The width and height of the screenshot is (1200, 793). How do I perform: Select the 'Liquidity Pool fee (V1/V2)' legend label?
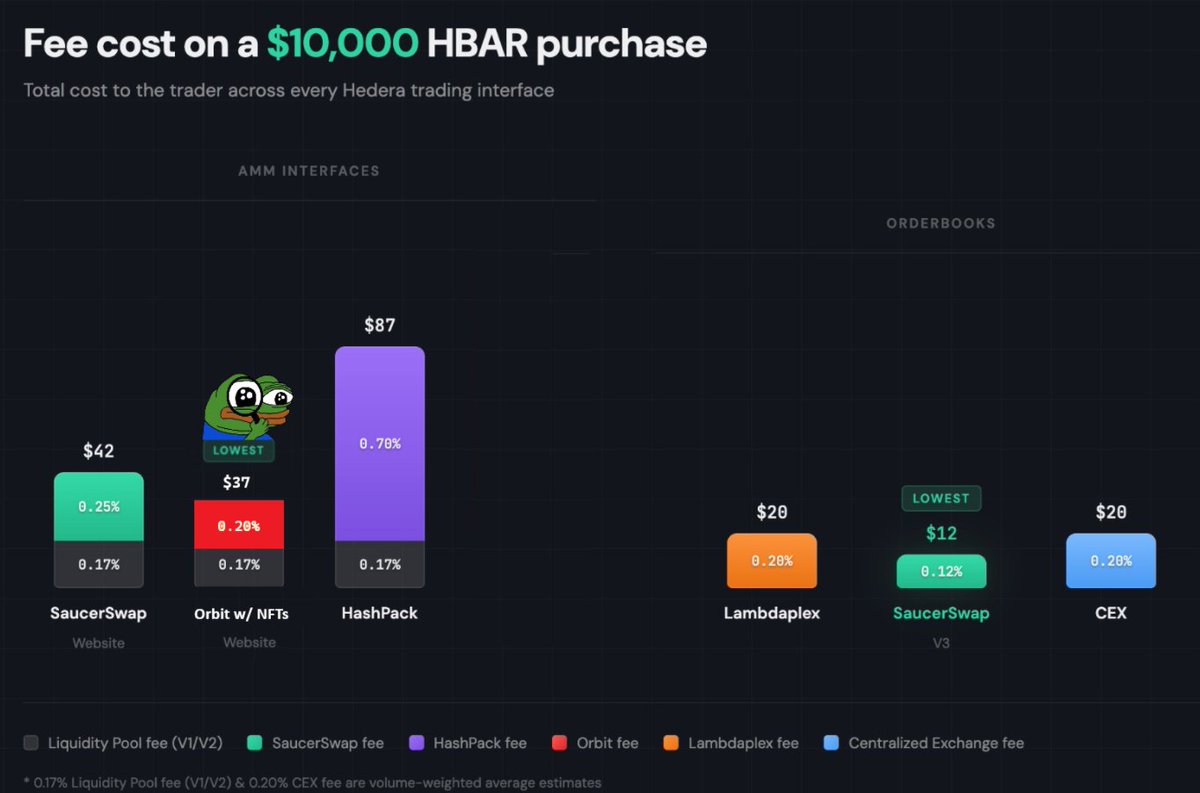135,743
